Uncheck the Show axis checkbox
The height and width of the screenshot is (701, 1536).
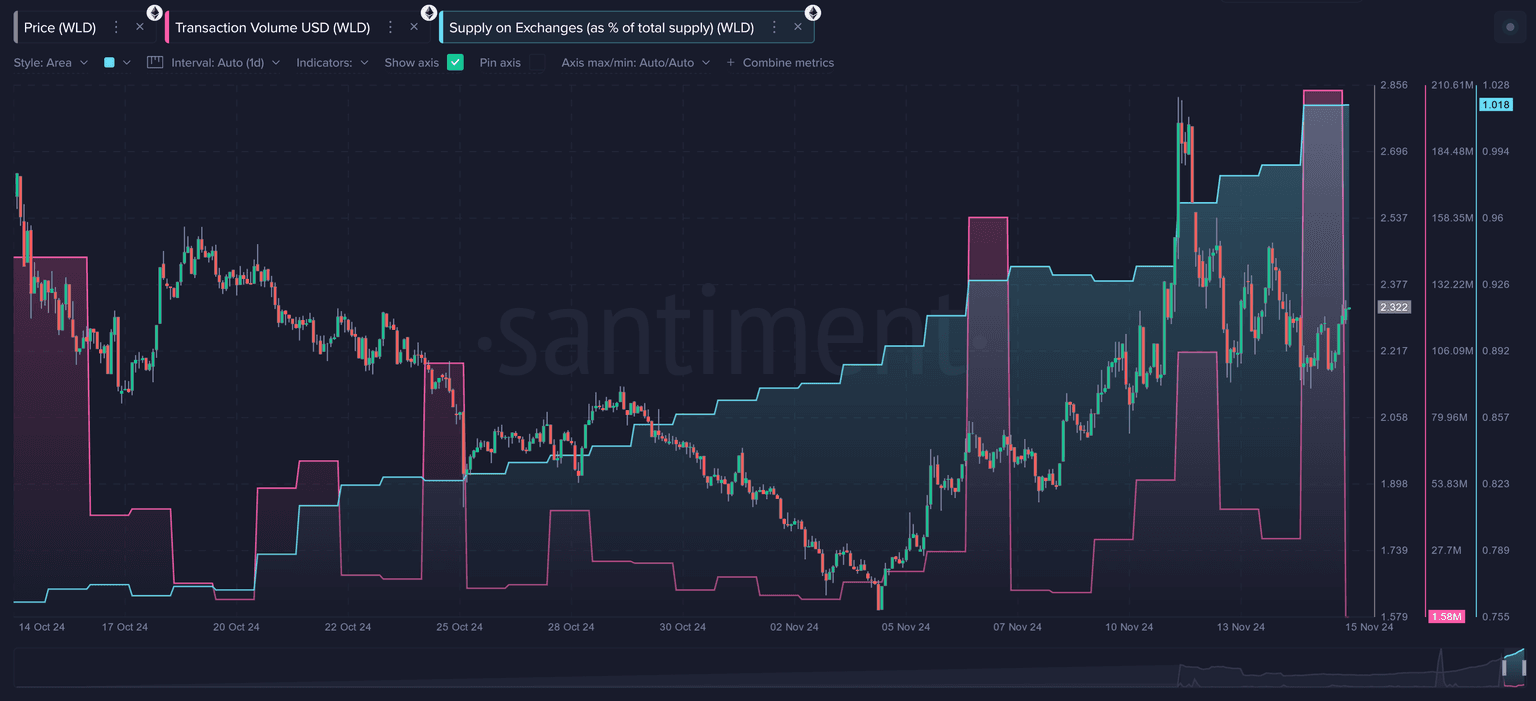coord(455,62)
